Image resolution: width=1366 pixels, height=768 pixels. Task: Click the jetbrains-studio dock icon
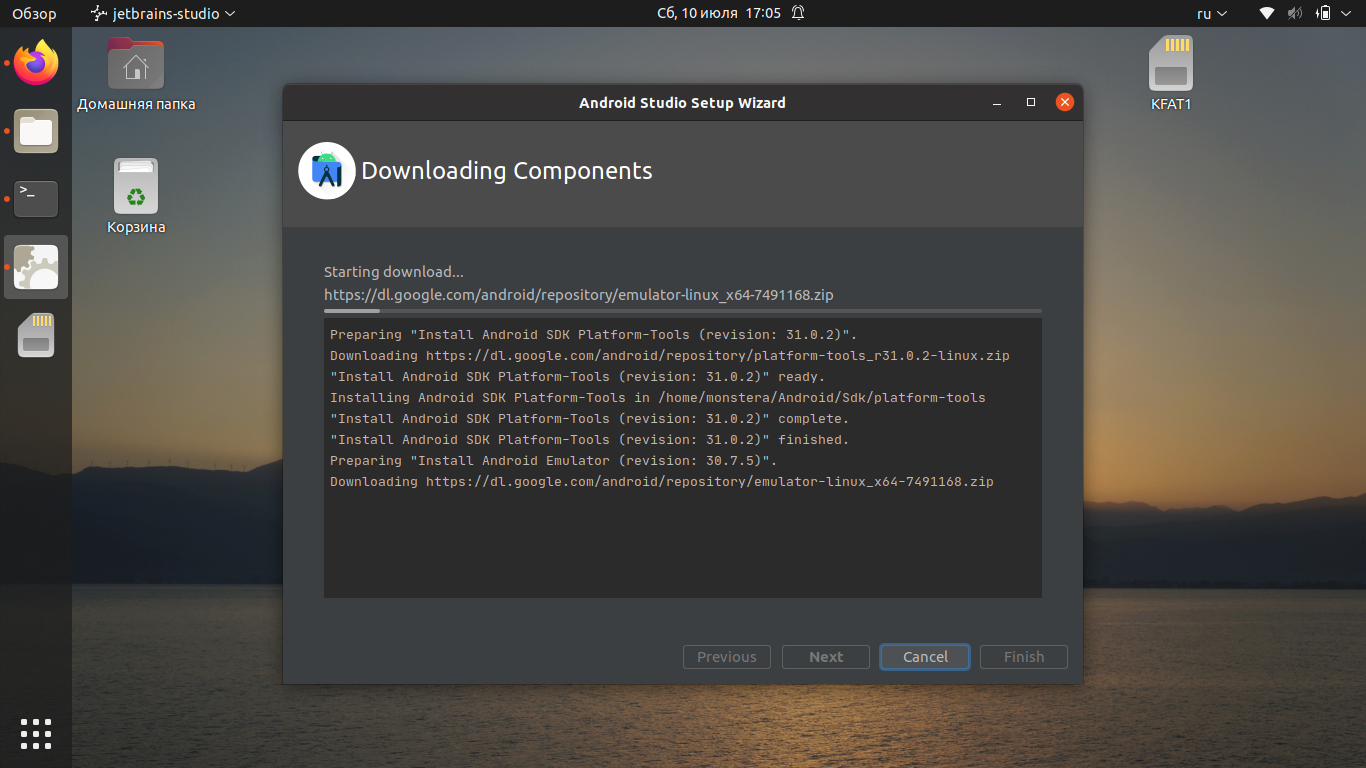36,267
